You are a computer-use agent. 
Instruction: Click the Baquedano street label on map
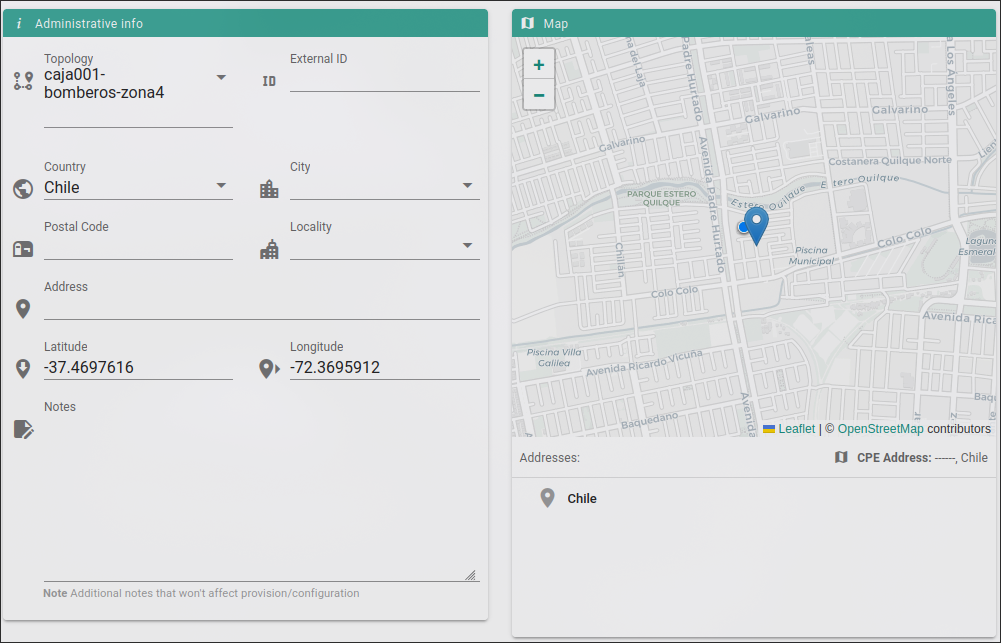coord(649,420)
